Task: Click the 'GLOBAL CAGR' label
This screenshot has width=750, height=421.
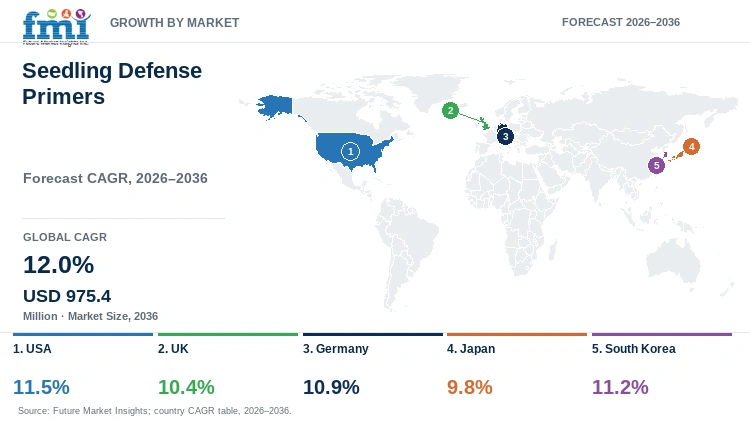Action: [x=65, y=237]
